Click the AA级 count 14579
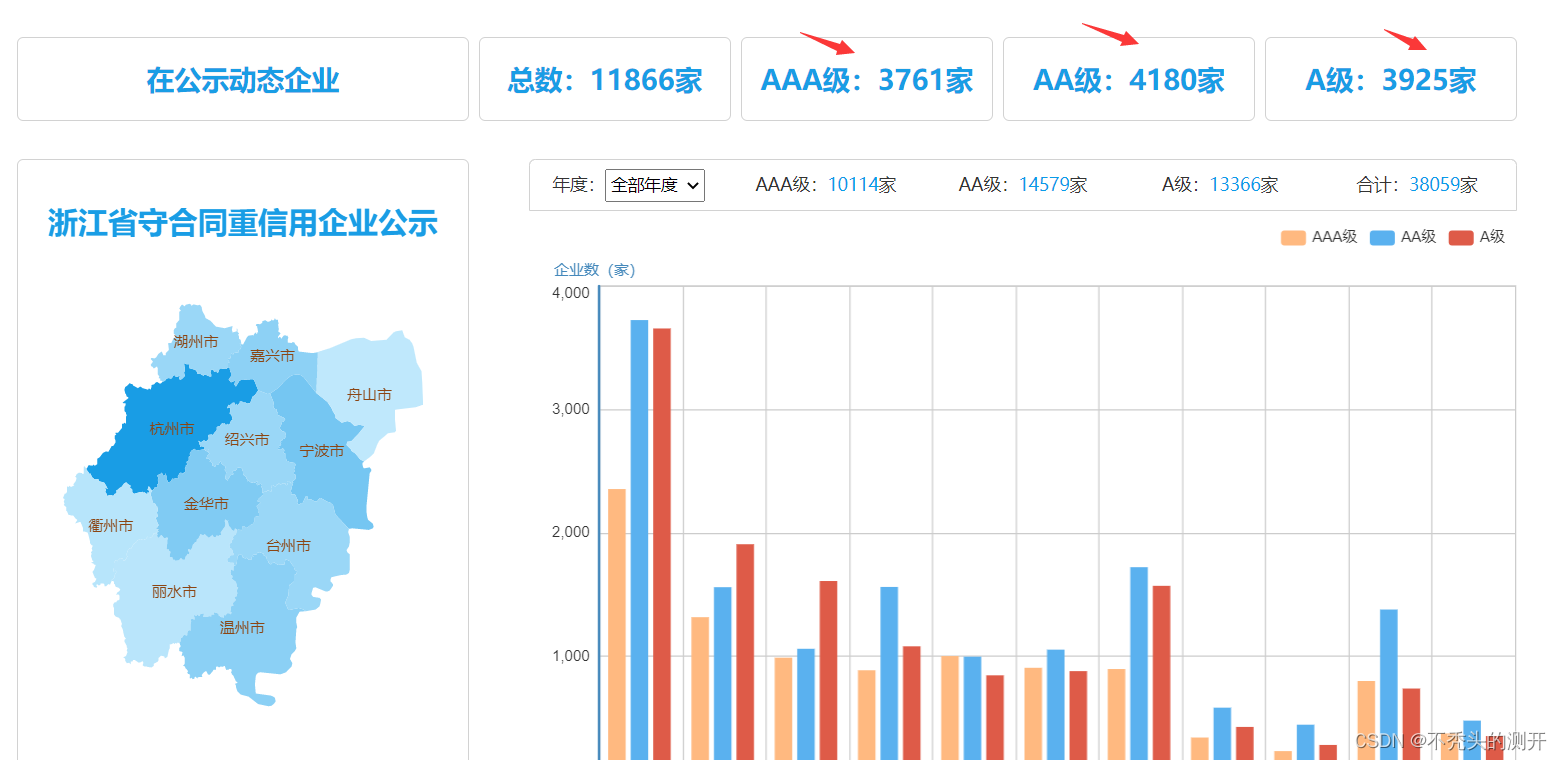This screenshot has height=760, width=1562. (1044, 185)
